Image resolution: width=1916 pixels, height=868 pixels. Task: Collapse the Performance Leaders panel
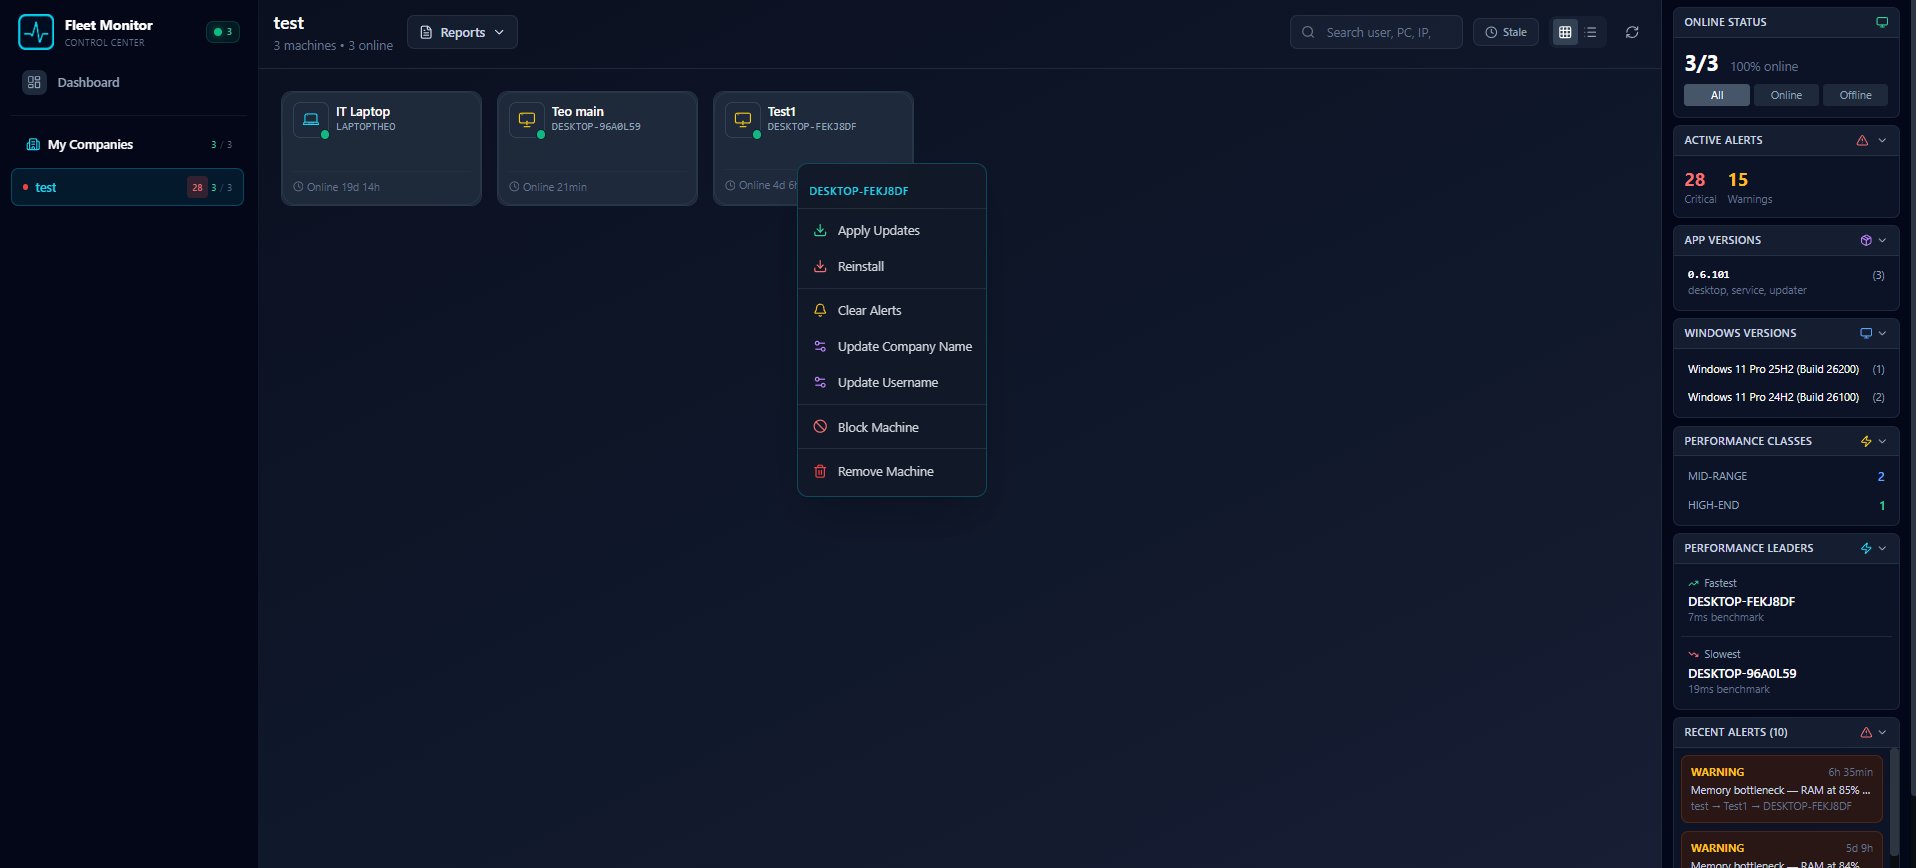tap(1882, 548)
